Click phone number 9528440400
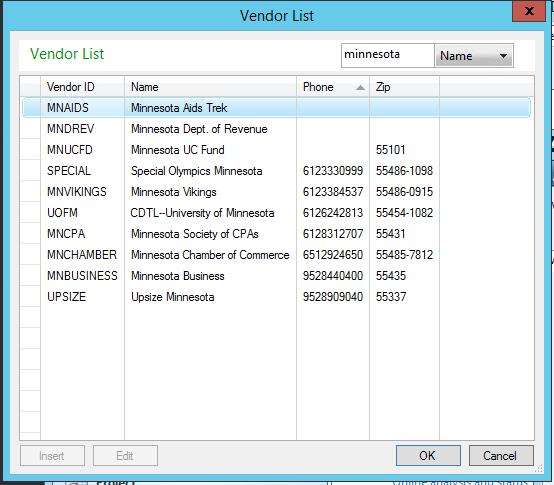 [333, 276]
